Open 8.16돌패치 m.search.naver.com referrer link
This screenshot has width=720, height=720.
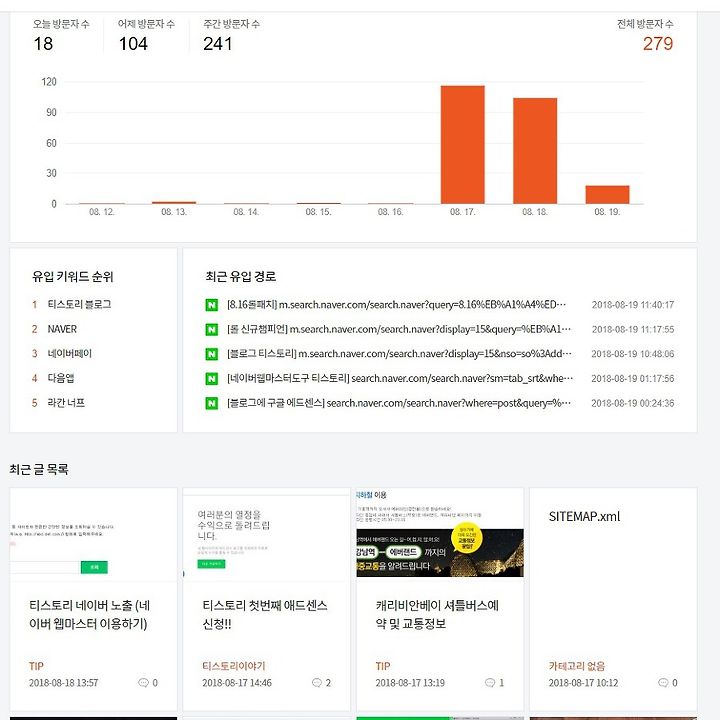point(396,305)
